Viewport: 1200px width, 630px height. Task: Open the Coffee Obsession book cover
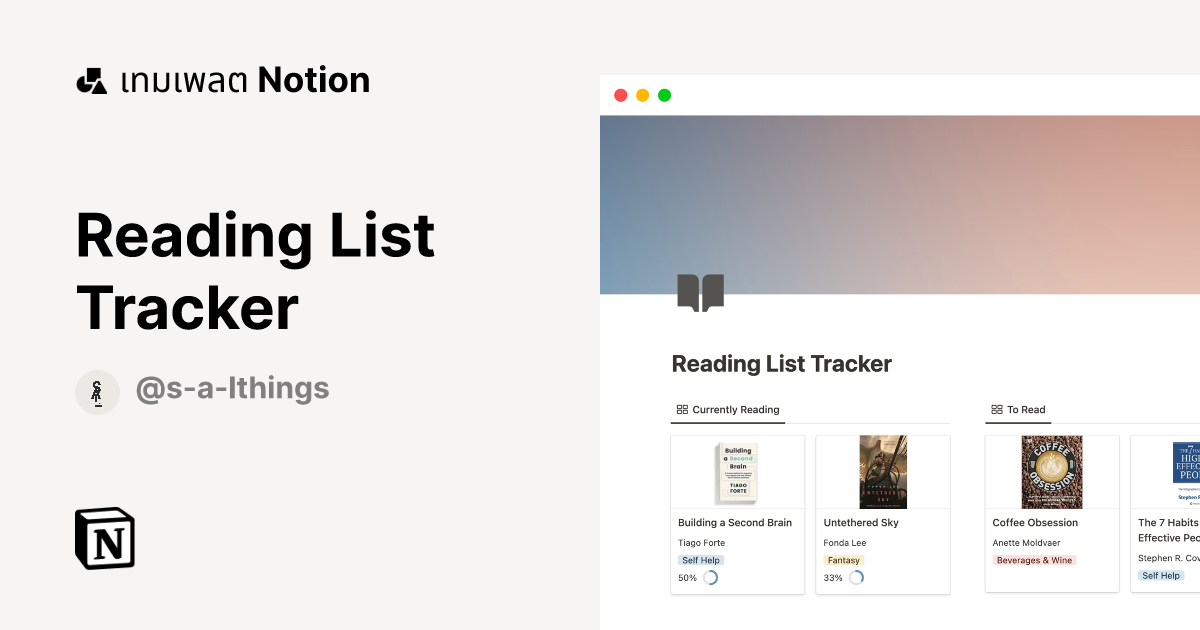coord(1052,471)
